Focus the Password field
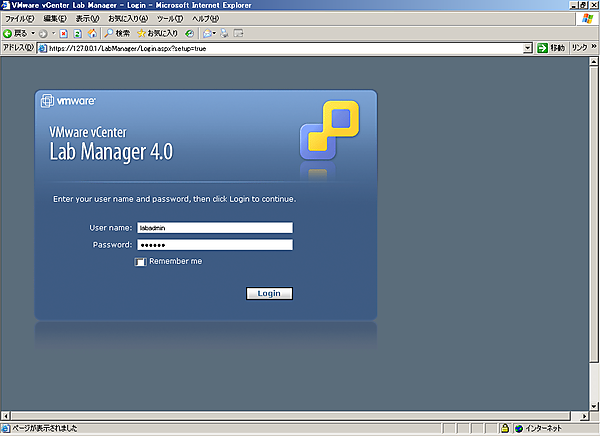The image size is (600, 436). [214, 245]
